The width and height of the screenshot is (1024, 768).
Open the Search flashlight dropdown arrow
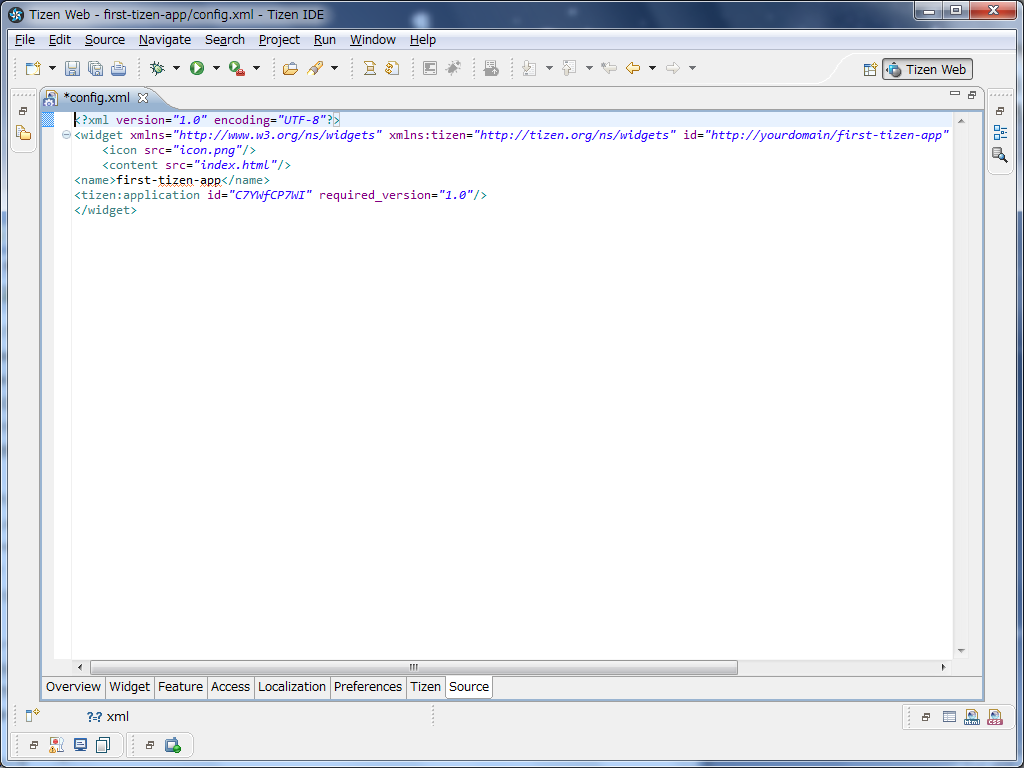pyautogui.click(x=334, y=68)
